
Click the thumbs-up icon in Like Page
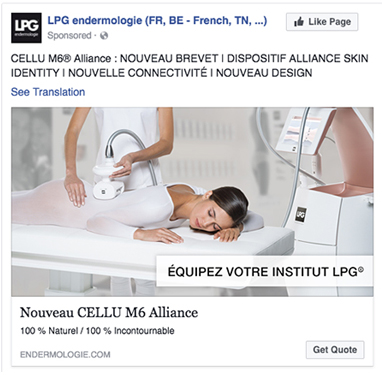click(299, 22)
